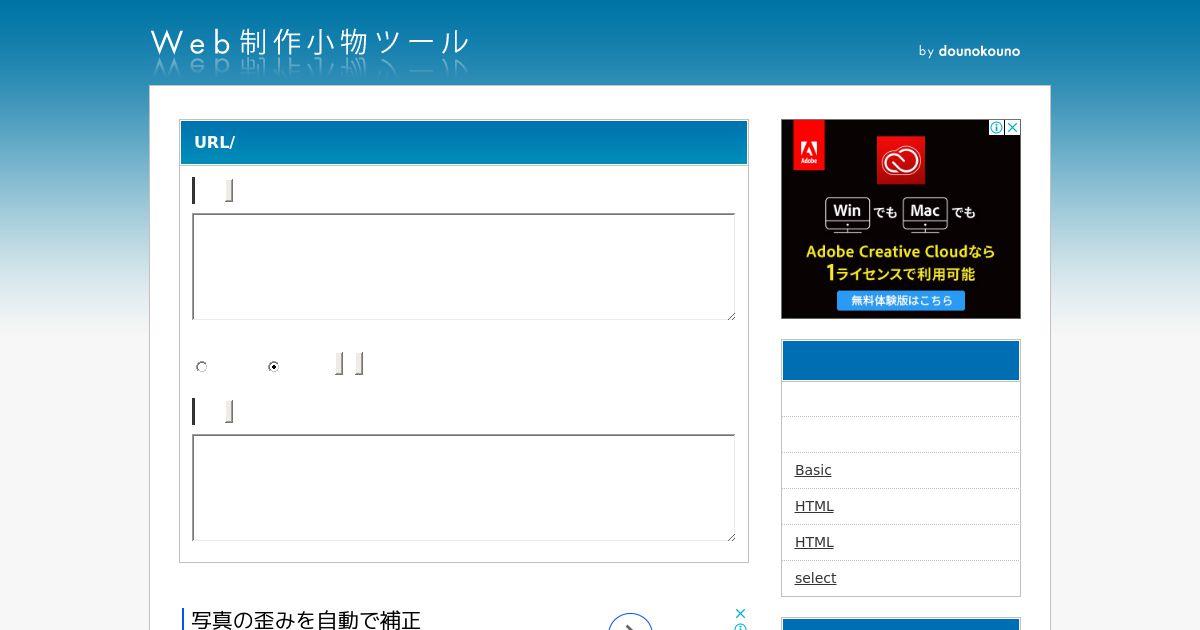Screen dimensions: 1200x630
Task: Click second small button right of radios
Action: [359, 363]
